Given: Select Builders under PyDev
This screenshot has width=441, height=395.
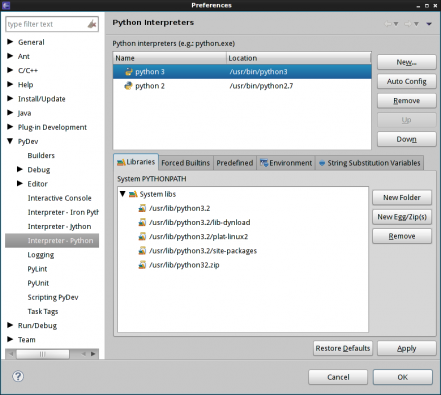Looking at the screenshot, I should click(x=41, y=155).
